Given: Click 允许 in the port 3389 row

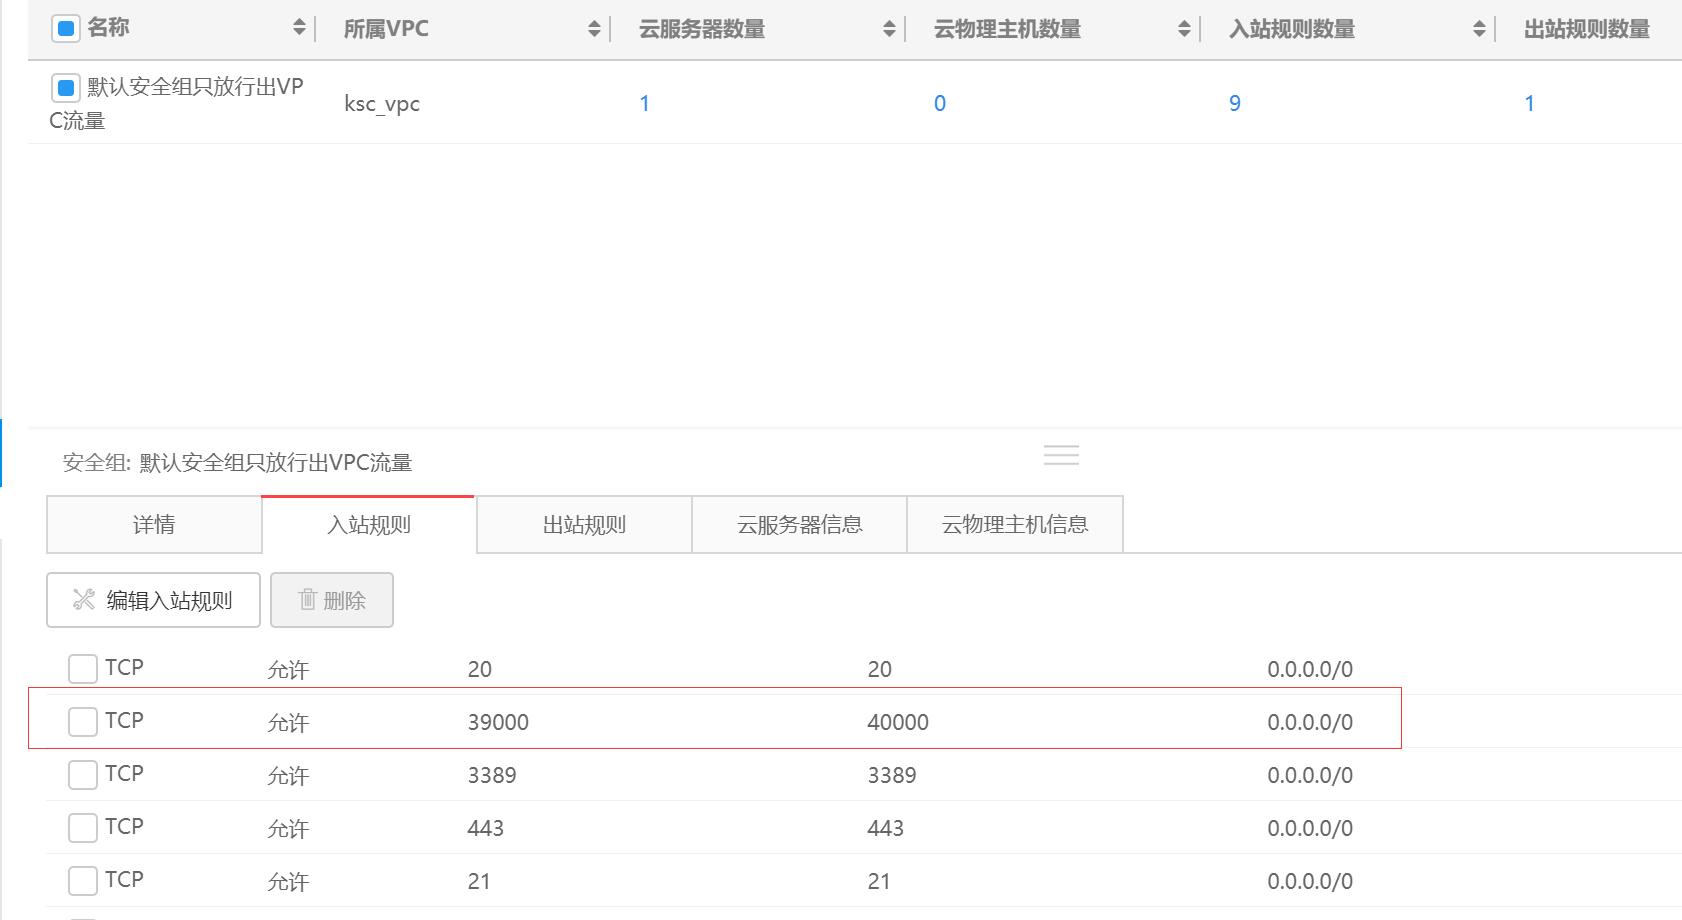Looking at the screenshot, I should 288,775.
